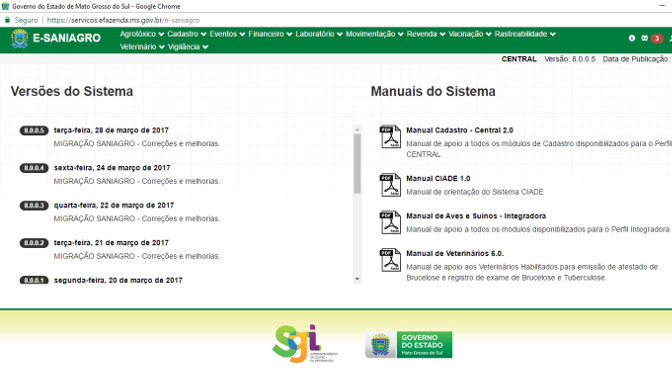672x372 pixels.
Task: Click the round white circle icon beside the envelope
Action: pyautogui.click(x=632, y=38)
